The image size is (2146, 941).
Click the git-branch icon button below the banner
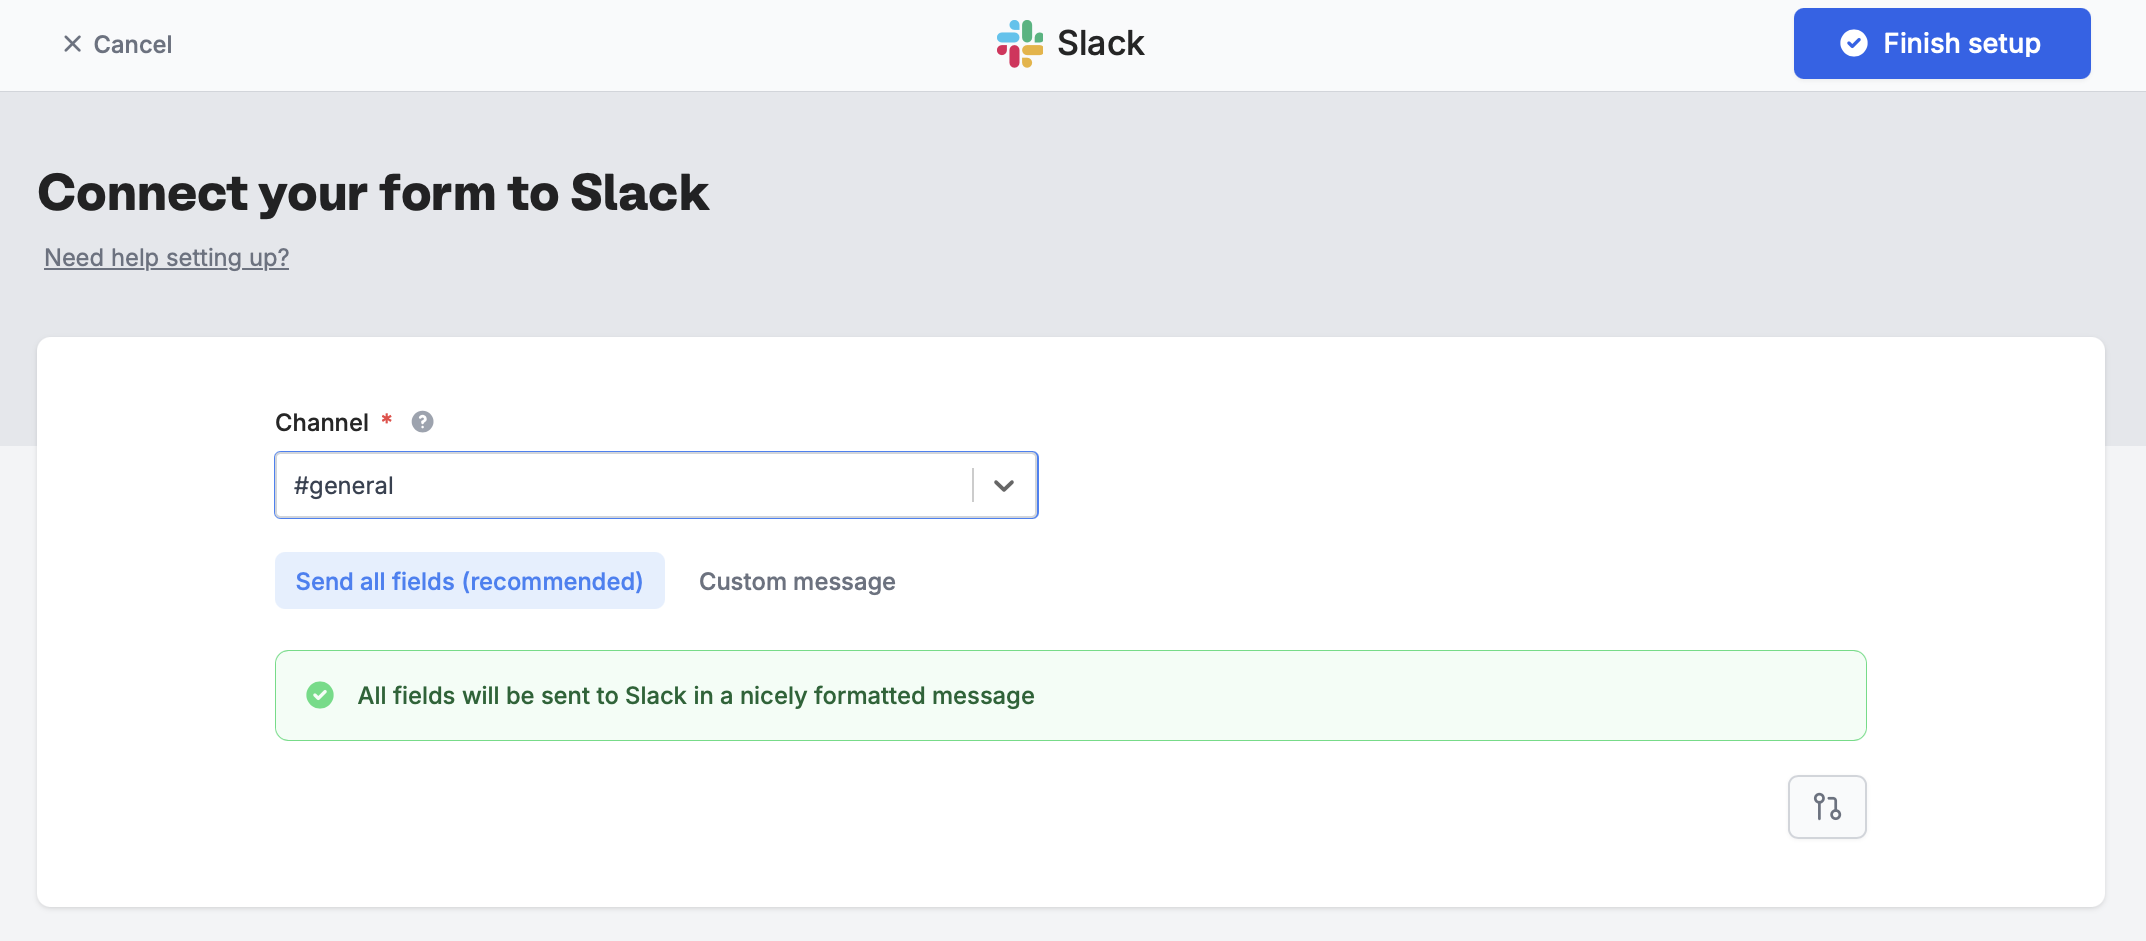click(x=1827, y=806)
